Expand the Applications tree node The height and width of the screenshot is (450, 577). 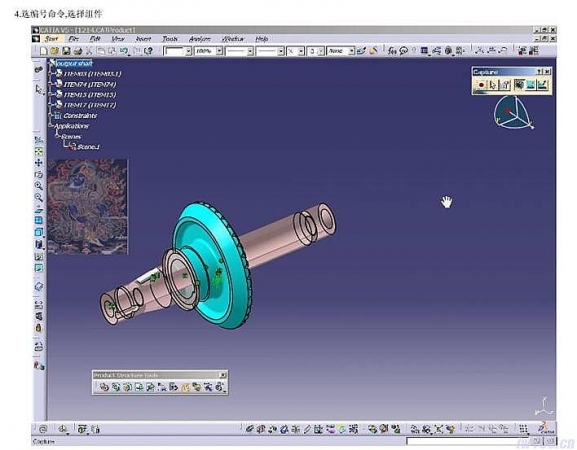pos(51,126)
